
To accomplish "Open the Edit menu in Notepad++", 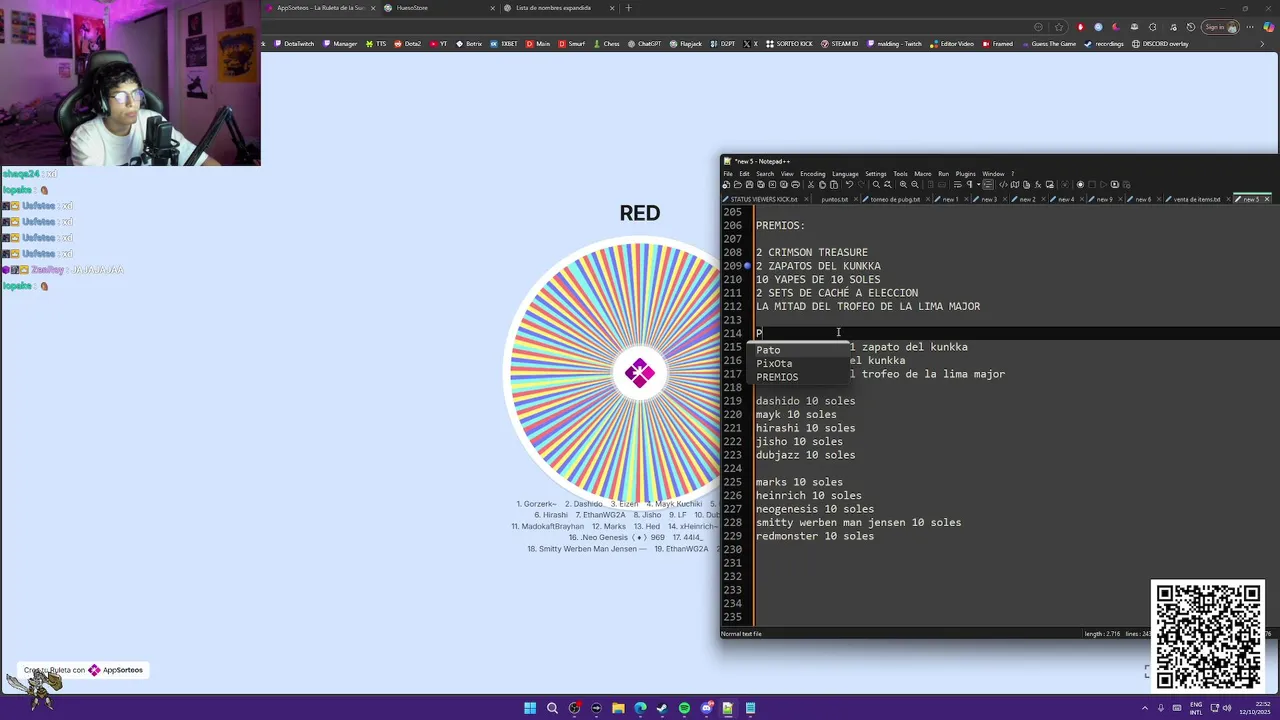I will pos(744,174).
